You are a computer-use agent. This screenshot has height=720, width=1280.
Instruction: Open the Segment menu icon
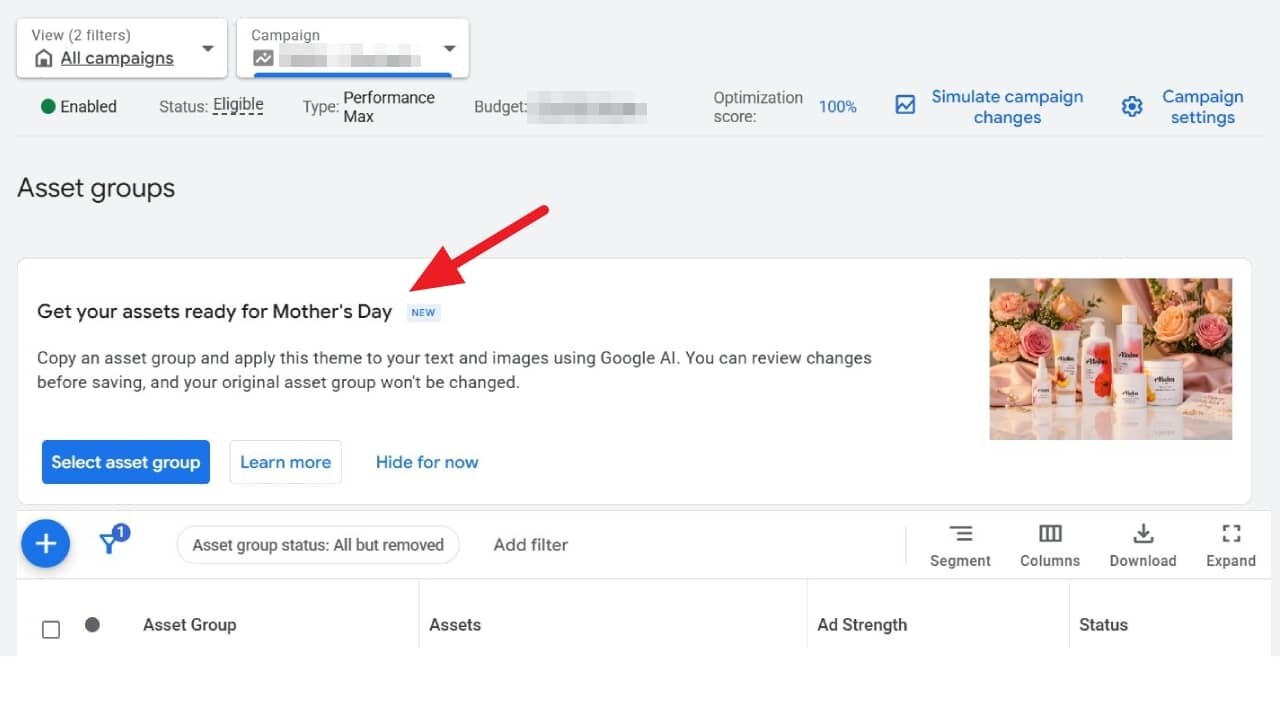click(x=960, y=534)
